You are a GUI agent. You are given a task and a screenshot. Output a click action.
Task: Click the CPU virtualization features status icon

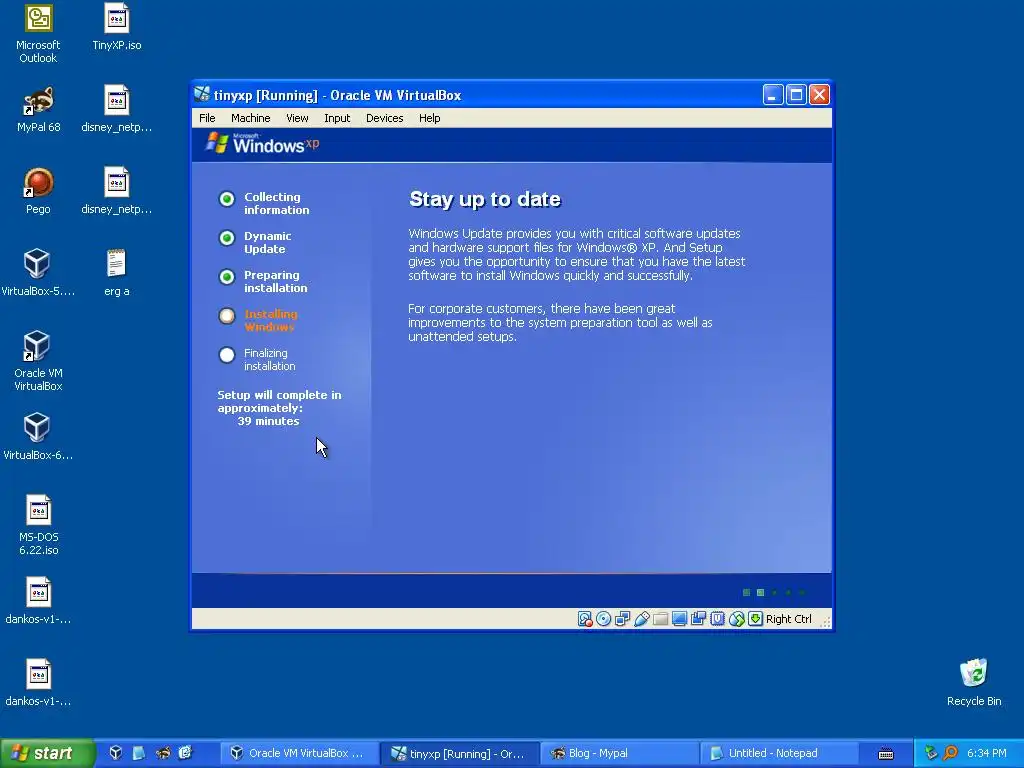pyautogui.click(x=717, y=618)
